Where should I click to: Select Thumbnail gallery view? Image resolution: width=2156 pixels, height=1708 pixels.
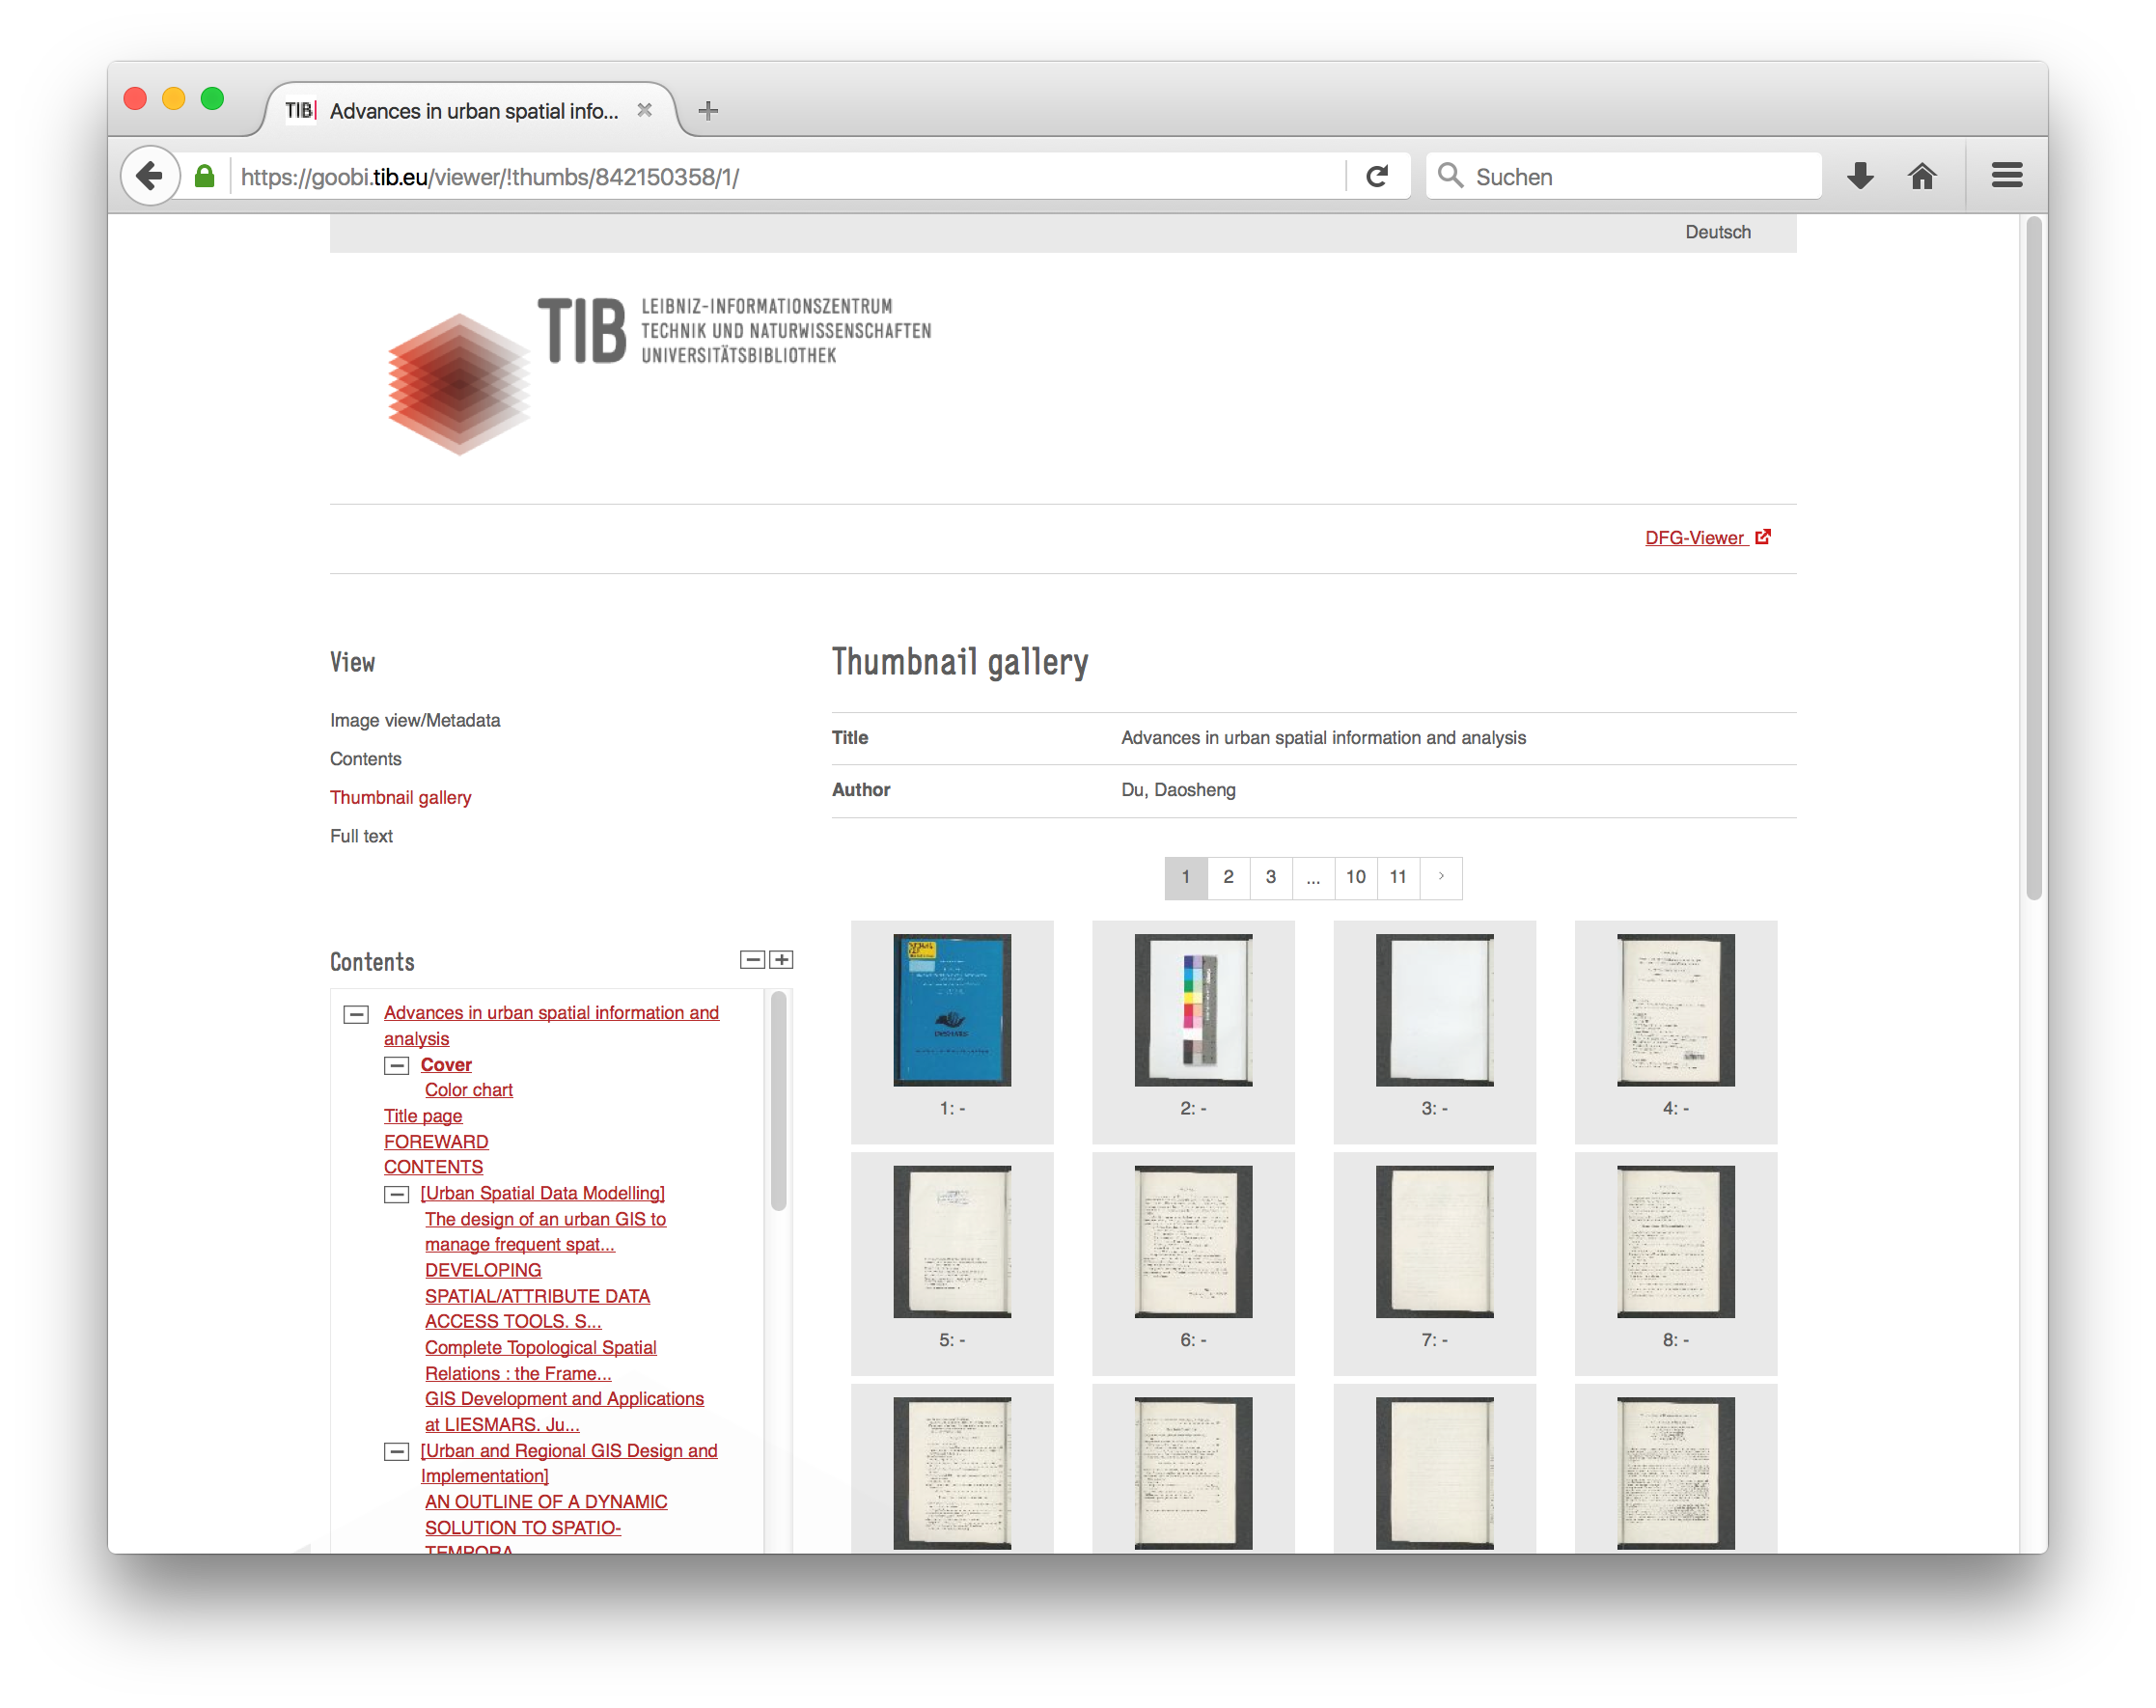pos(401,798)
